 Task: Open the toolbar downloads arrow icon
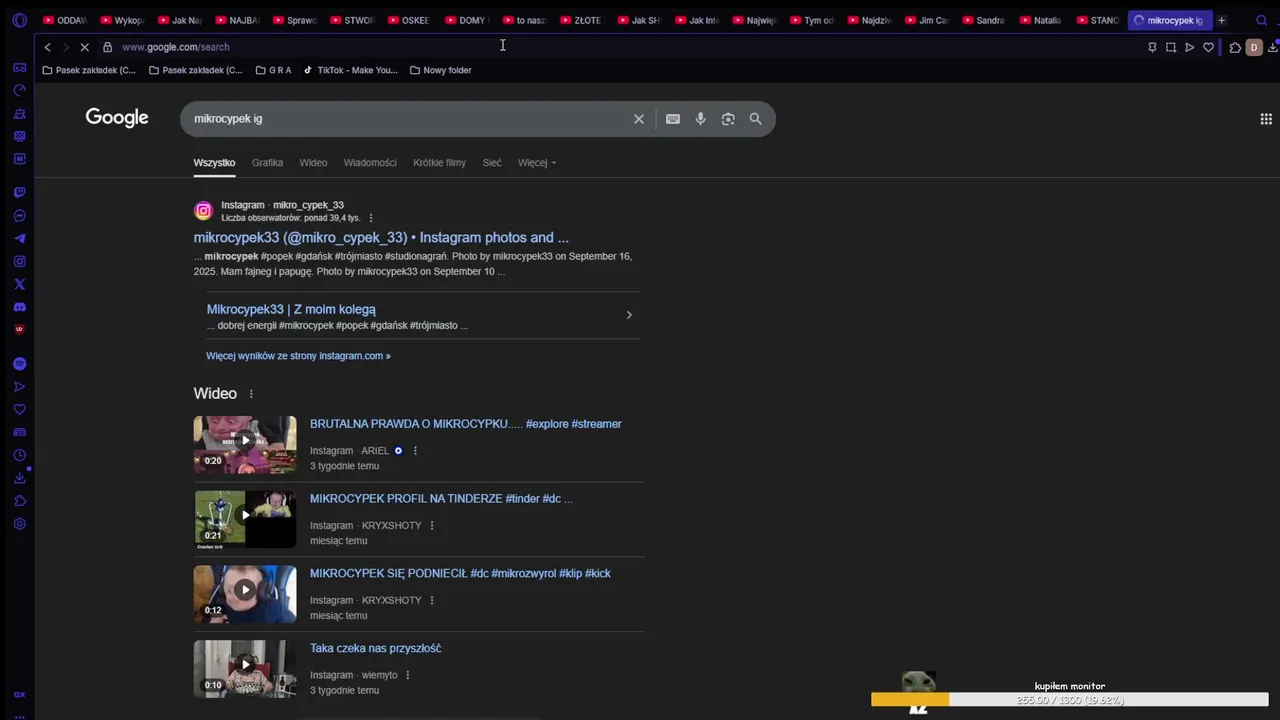(x=1273, y=47)
